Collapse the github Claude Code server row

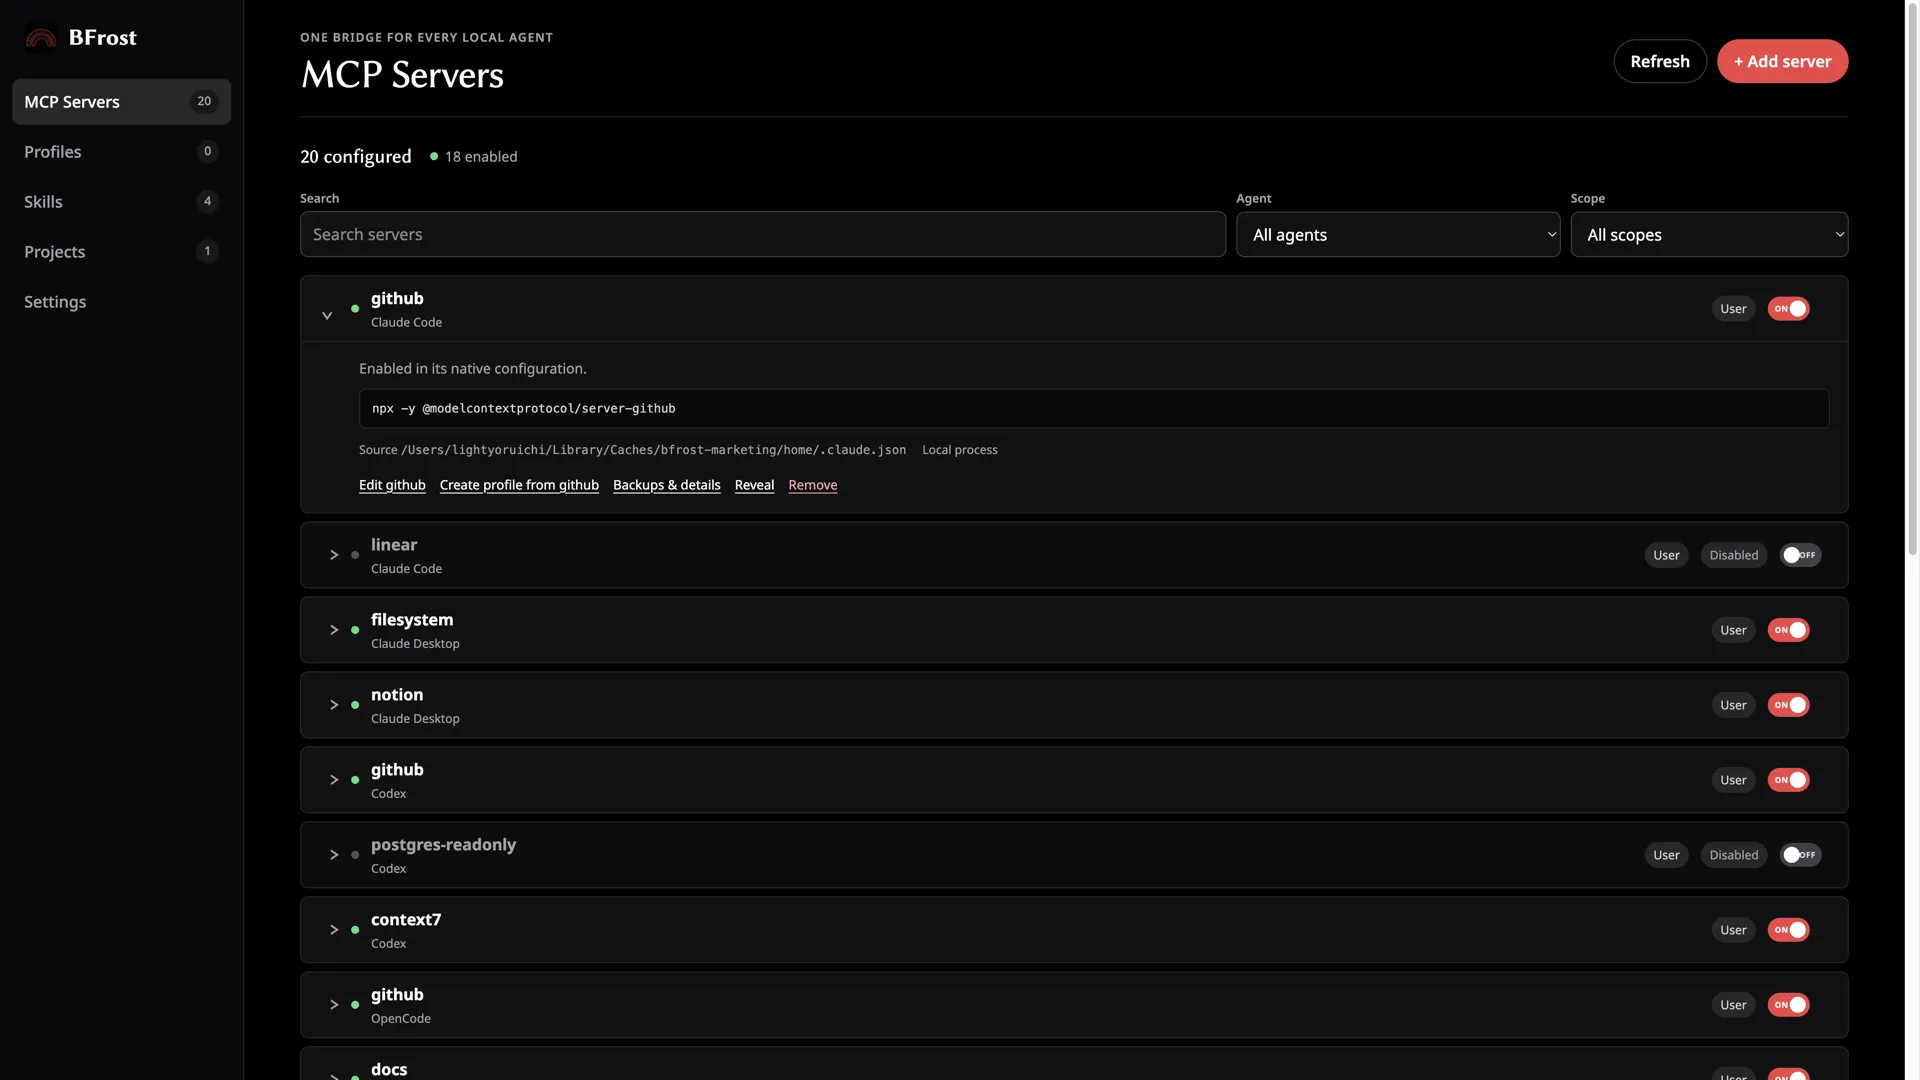(327, 315)
